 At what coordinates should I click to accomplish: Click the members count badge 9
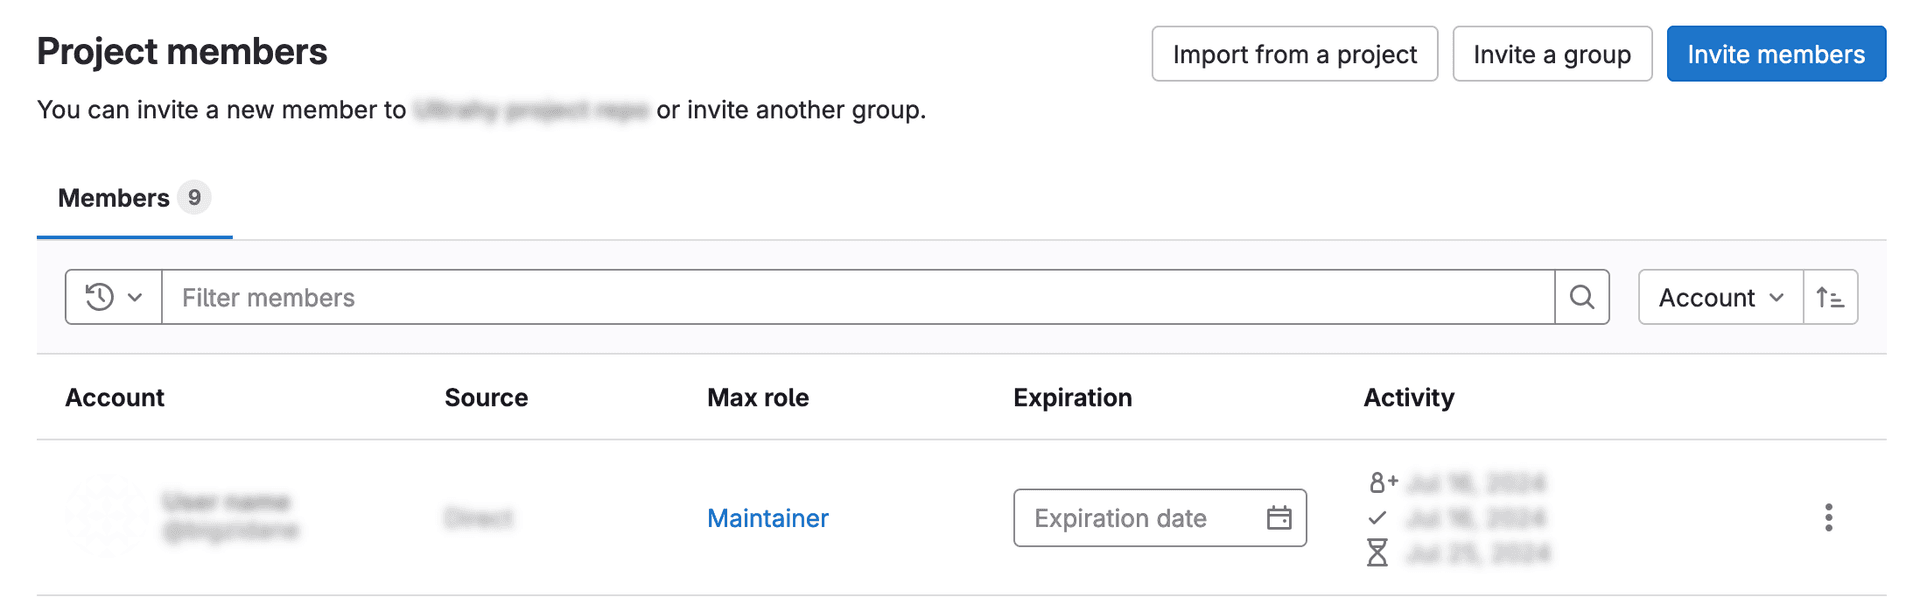194,197
